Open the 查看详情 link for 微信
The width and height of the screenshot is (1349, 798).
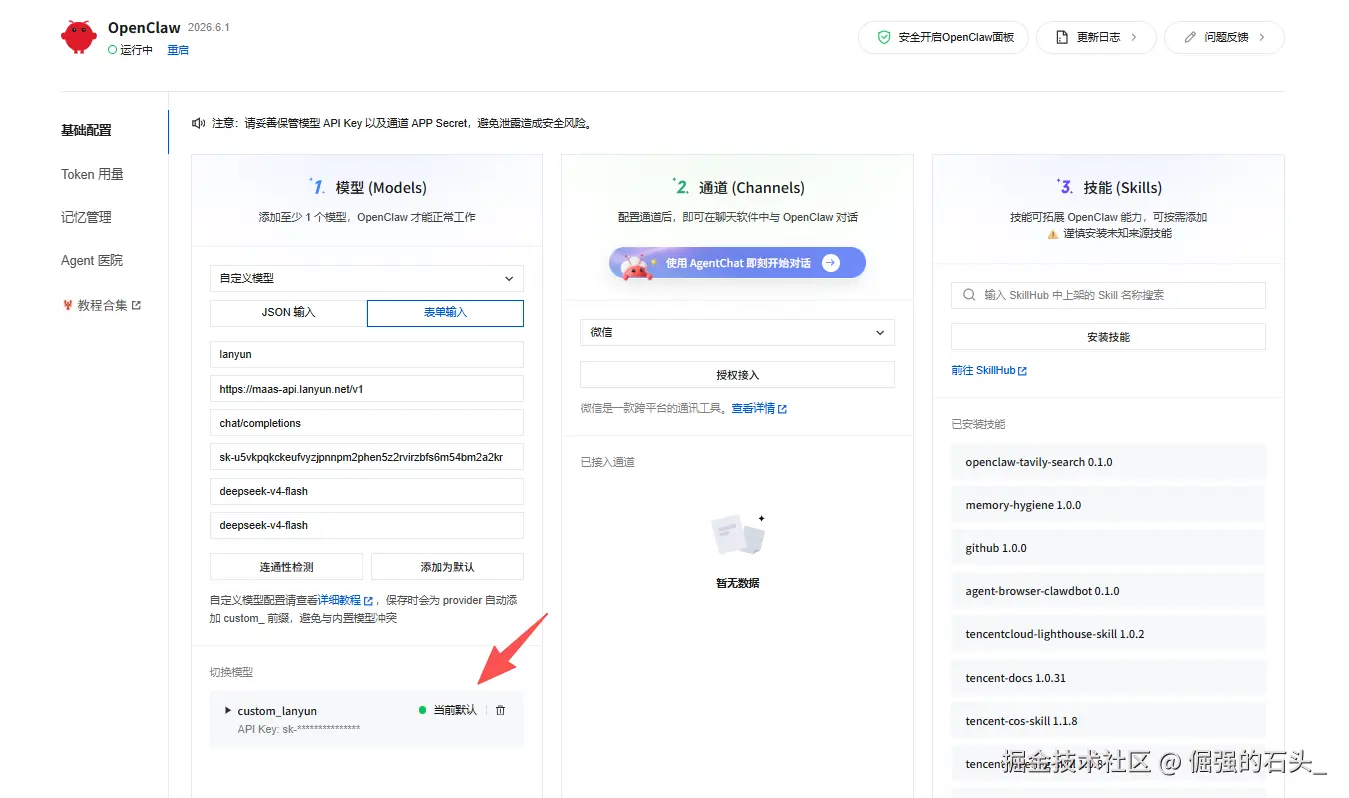[x=753, y=409]
